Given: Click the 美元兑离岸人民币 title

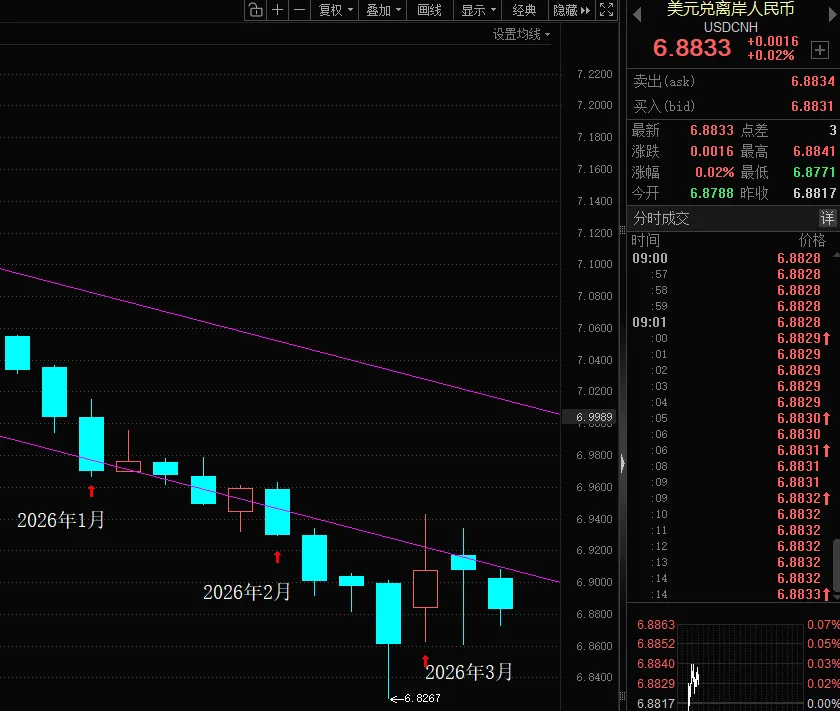Looking at the screenshot, I should [730, 9].
